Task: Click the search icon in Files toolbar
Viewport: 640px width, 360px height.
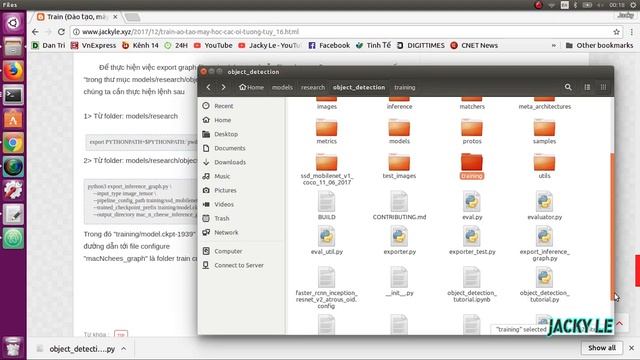Action: click(x=568, y=87)
